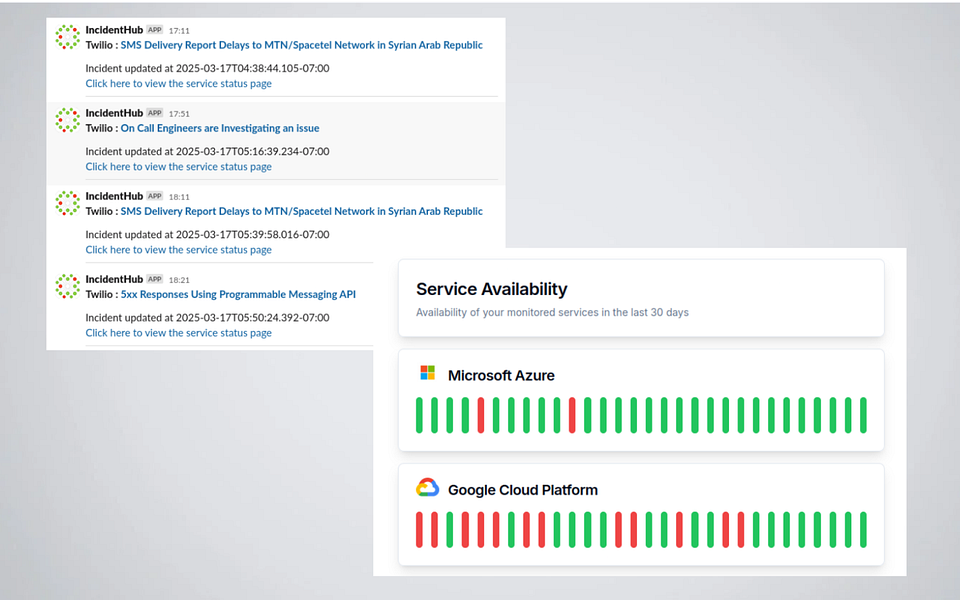Screen dimensions: 960x600
Task: Click the Microsoft Azure logo icon
Action: coord(427,373)
